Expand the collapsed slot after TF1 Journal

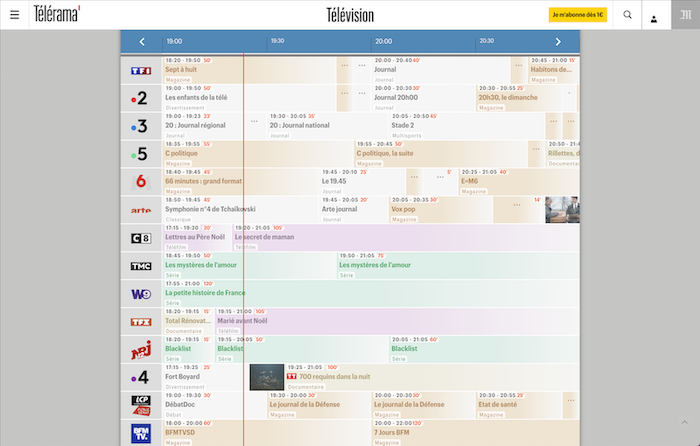click(518, 66)
